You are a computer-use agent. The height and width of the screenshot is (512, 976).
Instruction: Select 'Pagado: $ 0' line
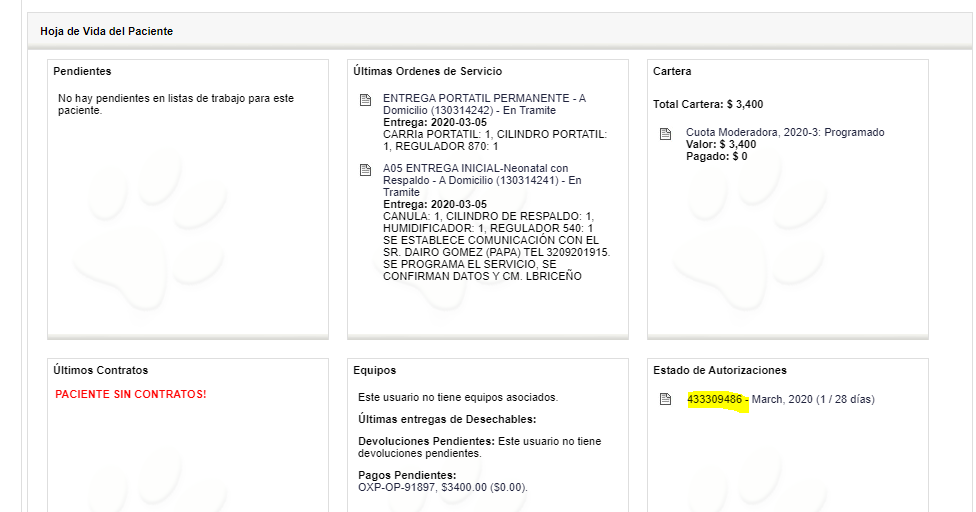pos(716,156)
